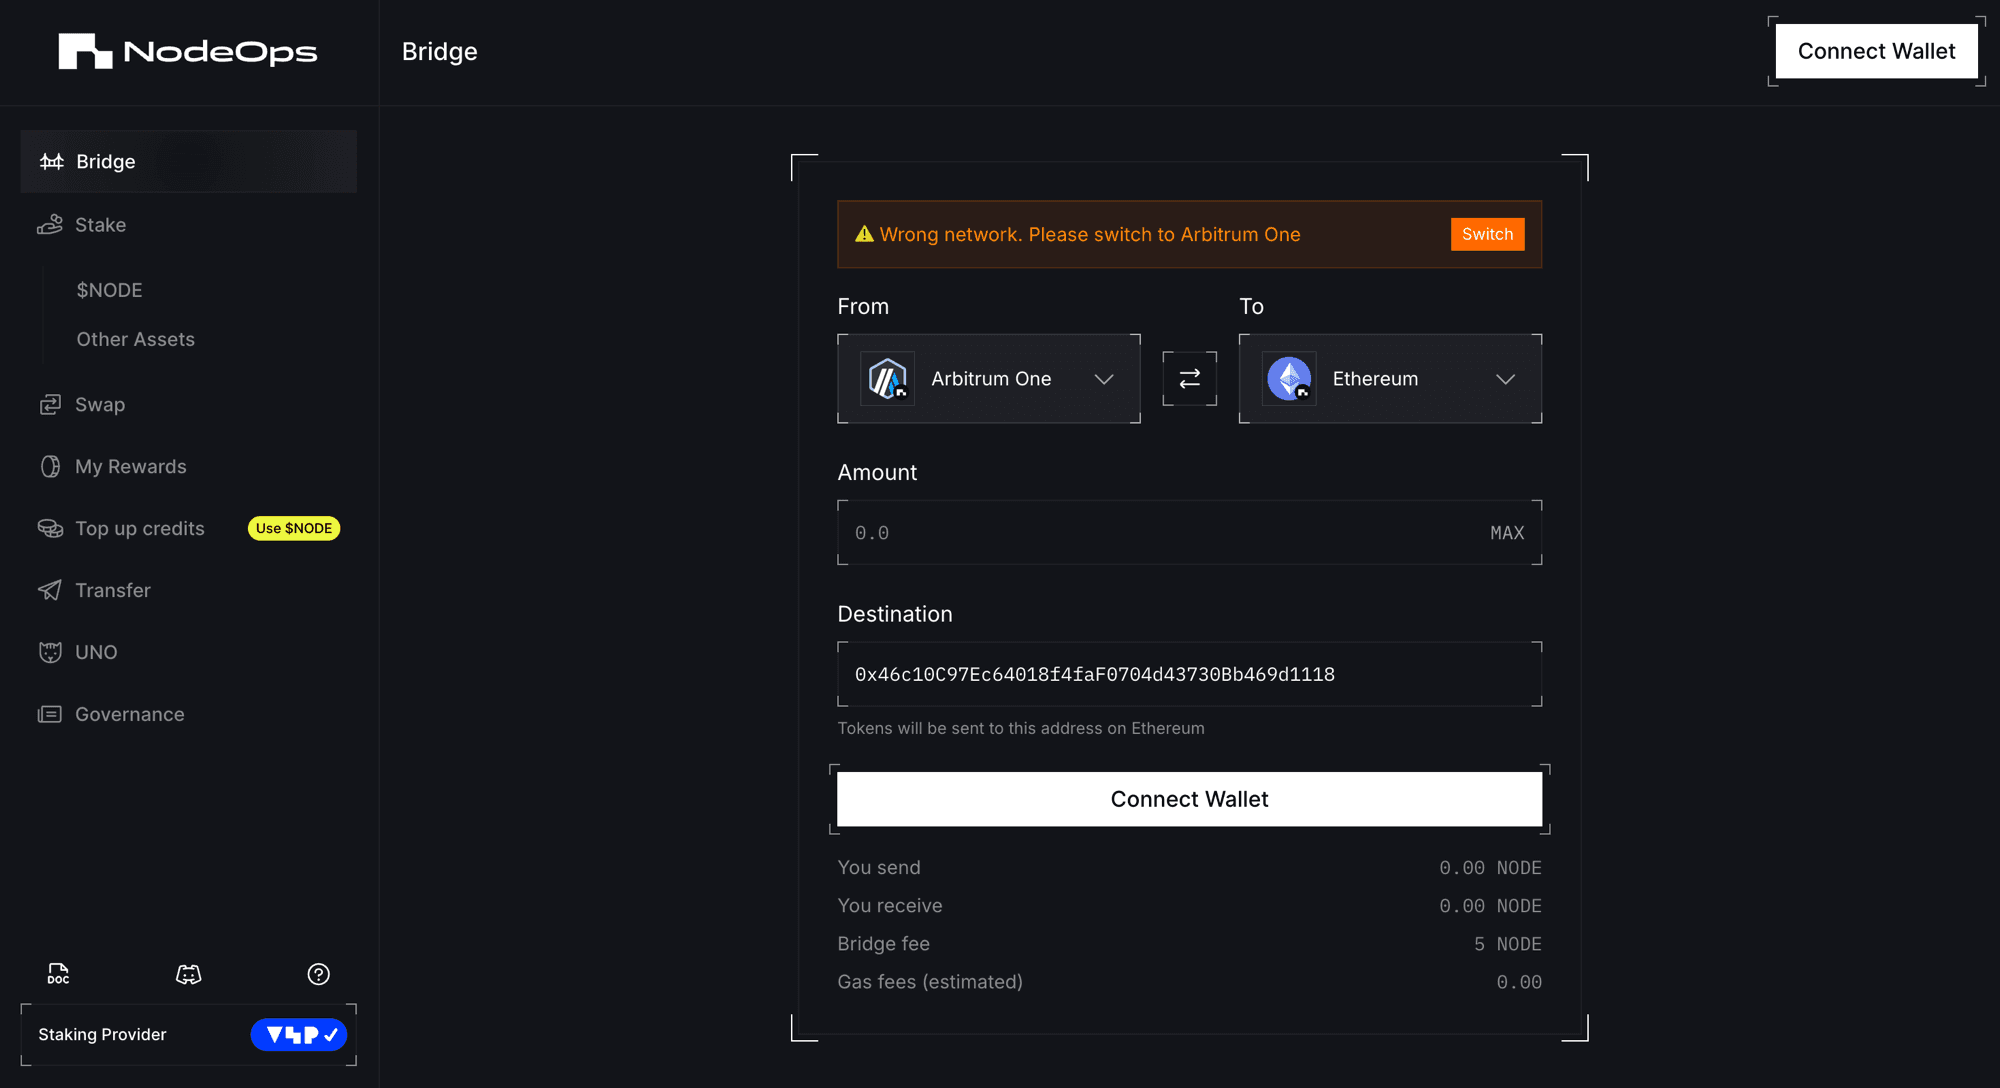
Task: Go to the Transfer page
Action: pyautogui.click(x=188, y=591)
